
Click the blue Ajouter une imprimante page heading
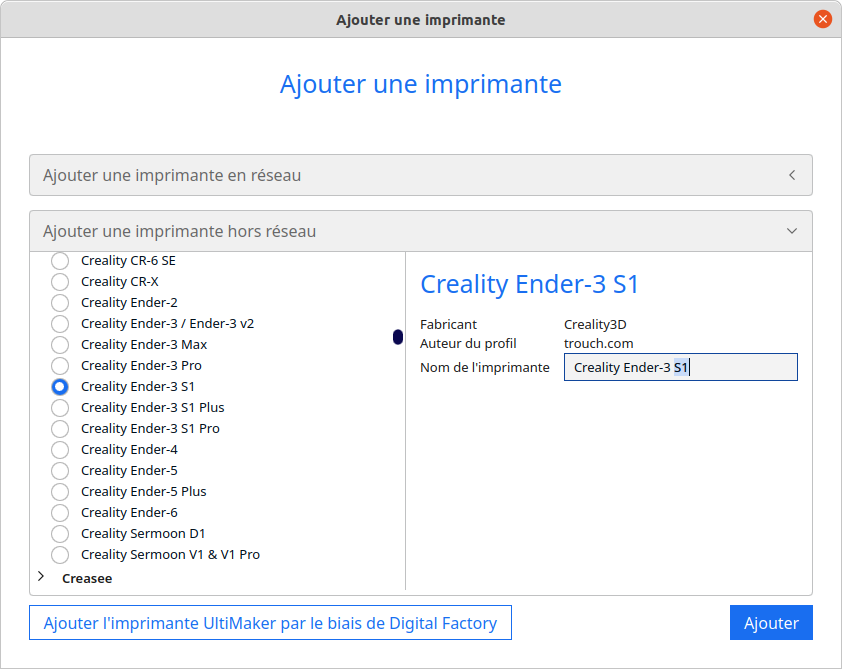pos(421,84)
